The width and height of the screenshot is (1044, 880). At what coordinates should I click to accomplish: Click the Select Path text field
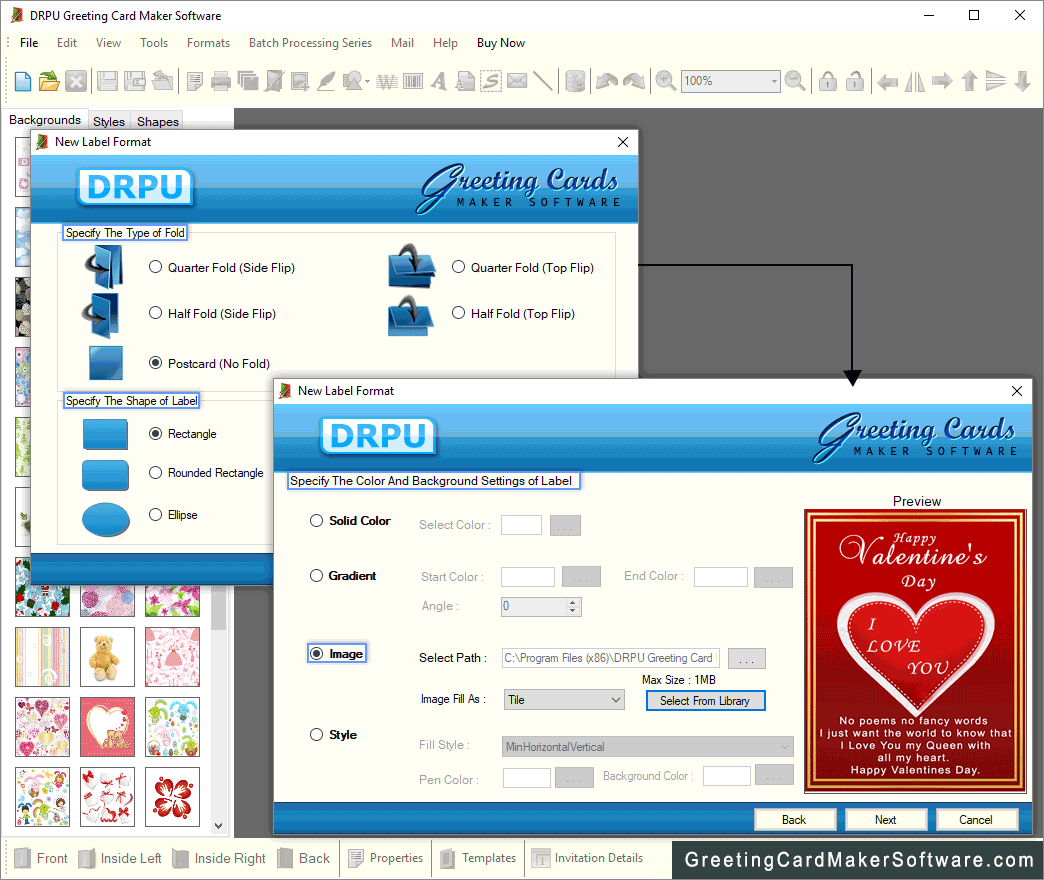pyautogui.click(x=611, y=658)
